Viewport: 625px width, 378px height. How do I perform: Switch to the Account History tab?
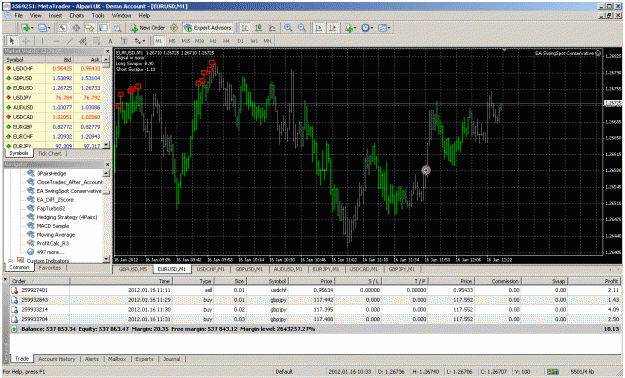coord(57,359)
